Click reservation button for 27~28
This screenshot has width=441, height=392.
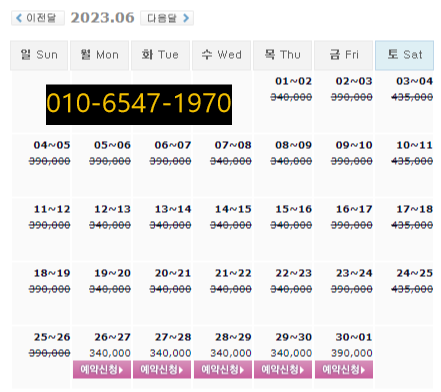[x=162, y=369]
